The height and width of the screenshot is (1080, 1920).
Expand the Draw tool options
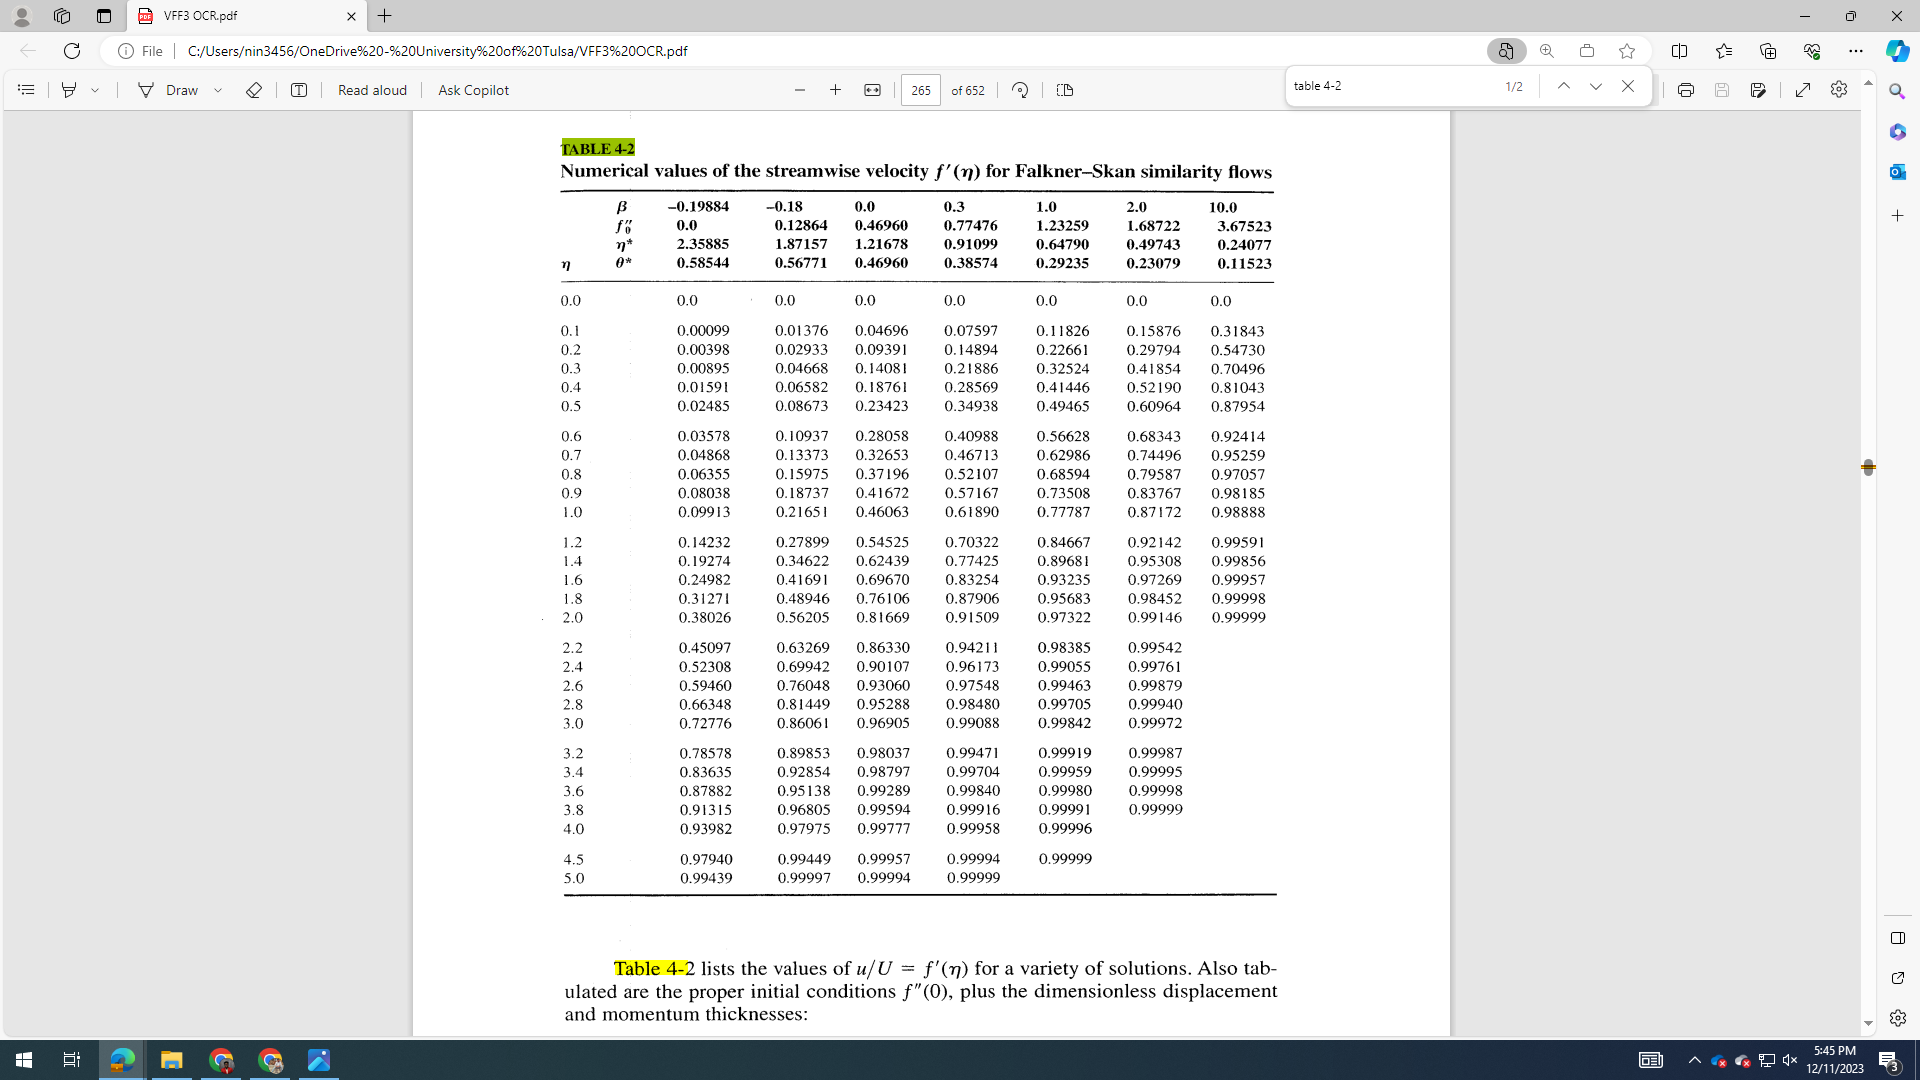coord(219,90)
